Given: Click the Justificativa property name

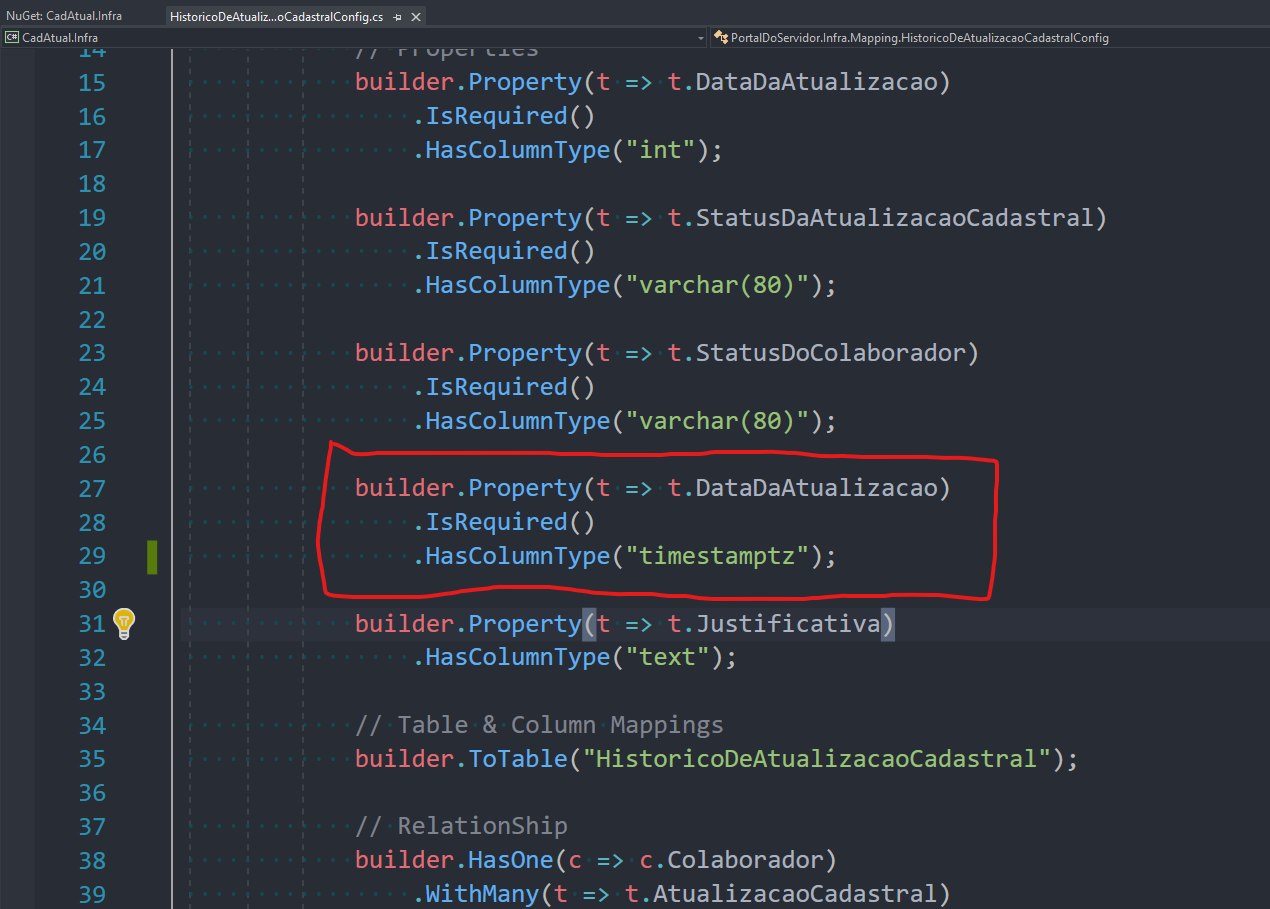Looking at the screenshot, I should pyautogui.click(x=788, y=624).
